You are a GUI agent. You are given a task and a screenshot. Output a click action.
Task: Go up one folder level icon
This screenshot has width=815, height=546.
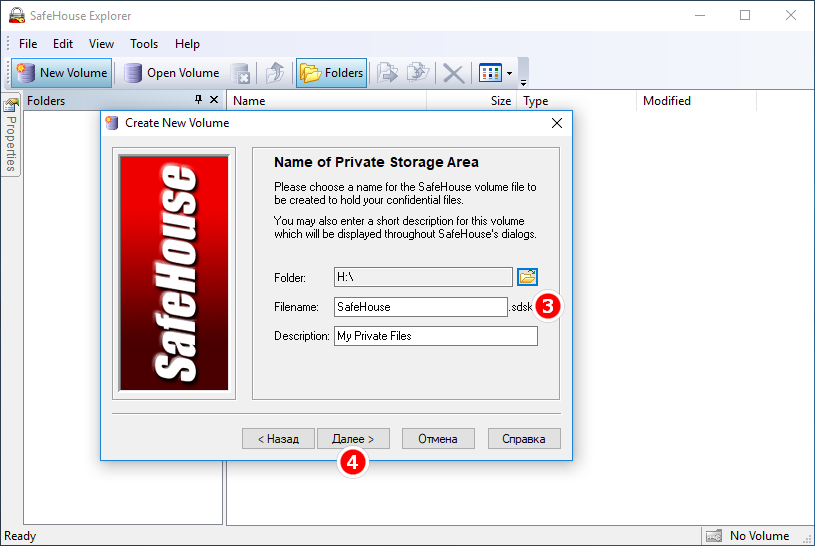pyautogui.click(x=275, y=73)
